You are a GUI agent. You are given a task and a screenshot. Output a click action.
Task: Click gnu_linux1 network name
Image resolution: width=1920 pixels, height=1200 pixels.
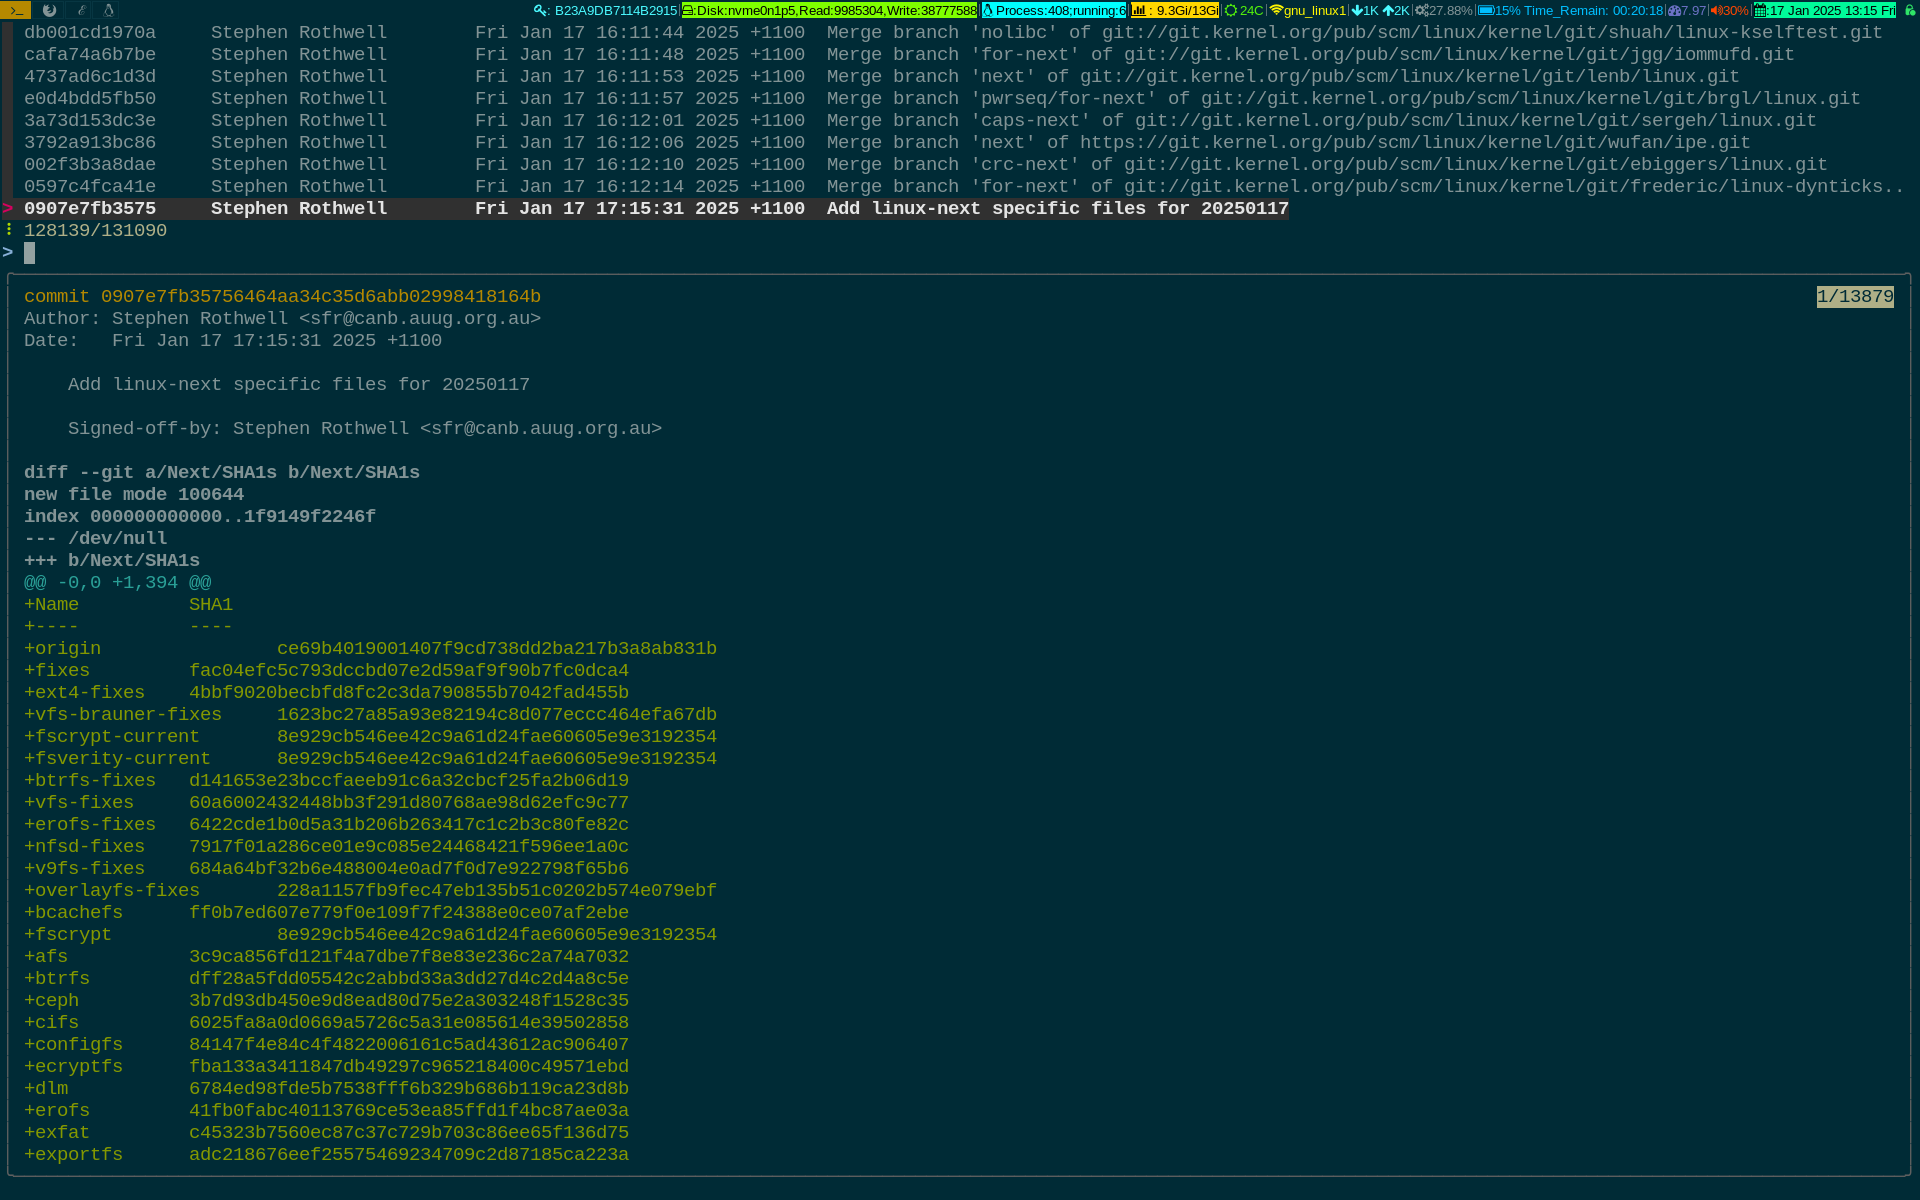(x=1315, y=10)
